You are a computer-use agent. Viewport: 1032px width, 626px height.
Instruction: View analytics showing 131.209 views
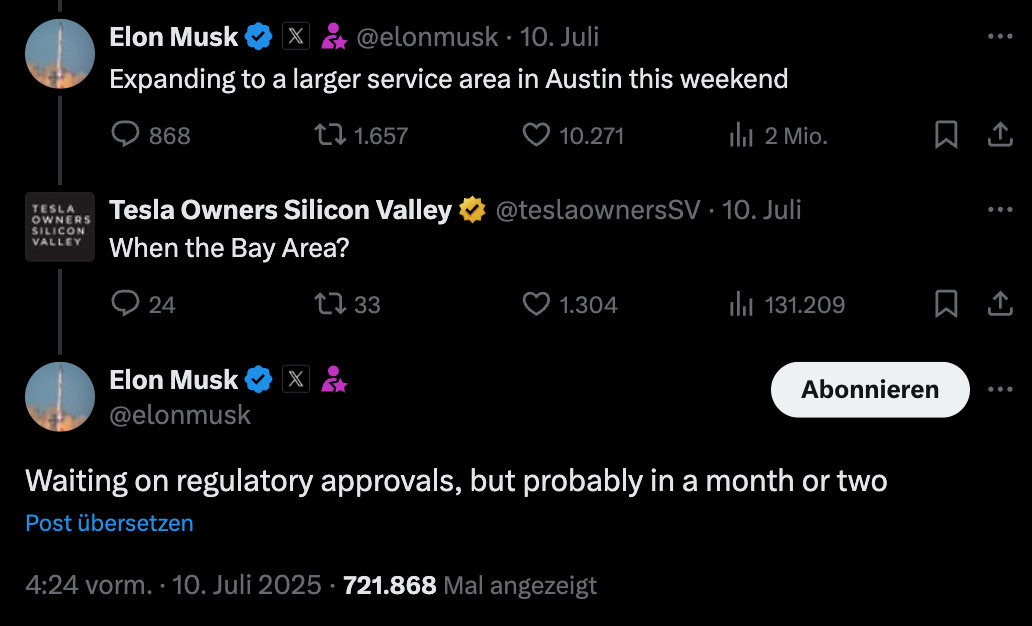[x=787, y=303]
